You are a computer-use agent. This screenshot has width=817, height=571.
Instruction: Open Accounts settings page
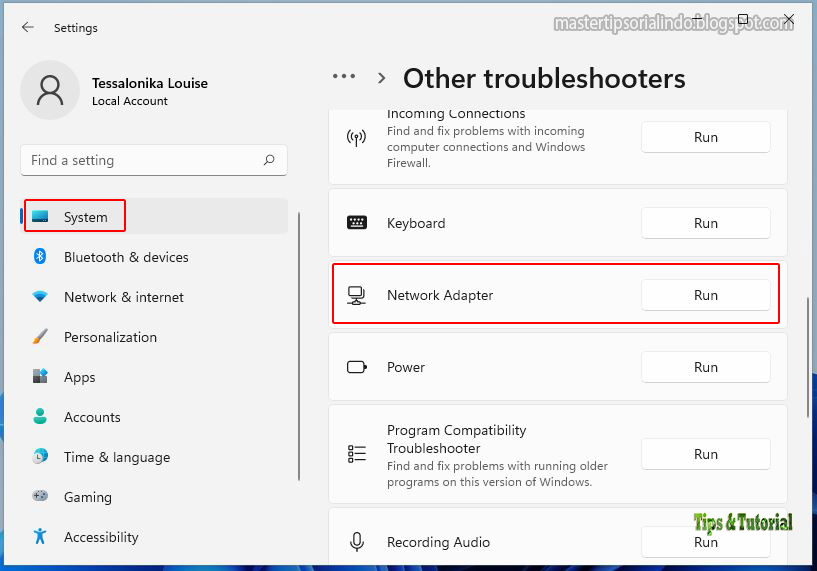pyautogui.click(x=154, y=416)
